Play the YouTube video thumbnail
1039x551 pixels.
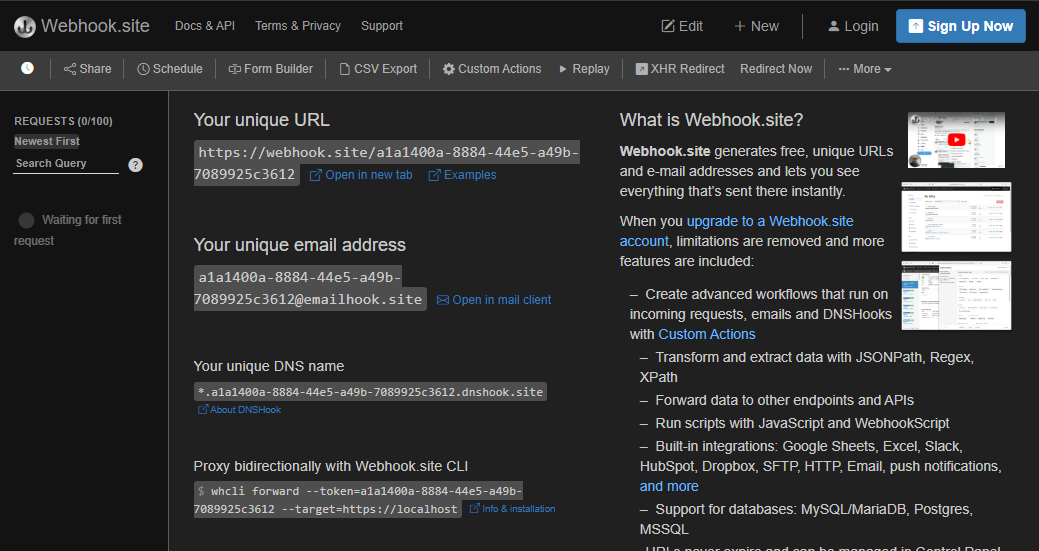pos(956,140)
